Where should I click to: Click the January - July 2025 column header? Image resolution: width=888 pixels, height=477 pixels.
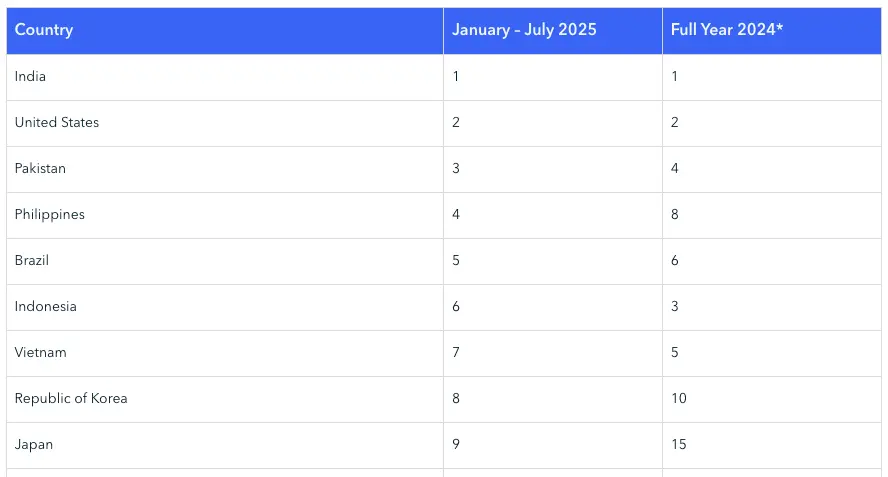point(553,31)
